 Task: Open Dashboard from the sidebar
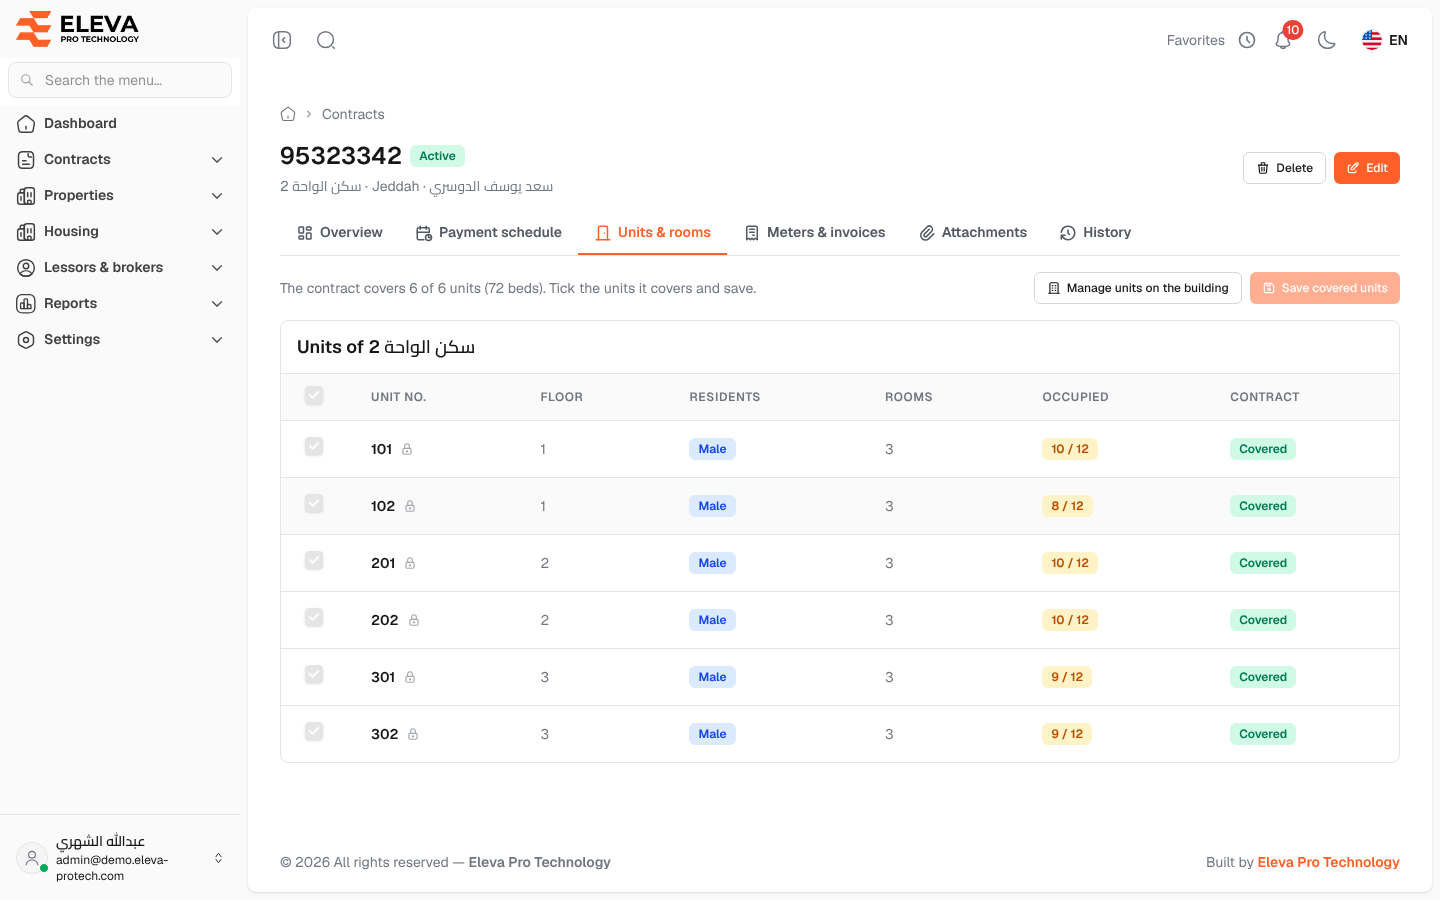coord(120,123)
